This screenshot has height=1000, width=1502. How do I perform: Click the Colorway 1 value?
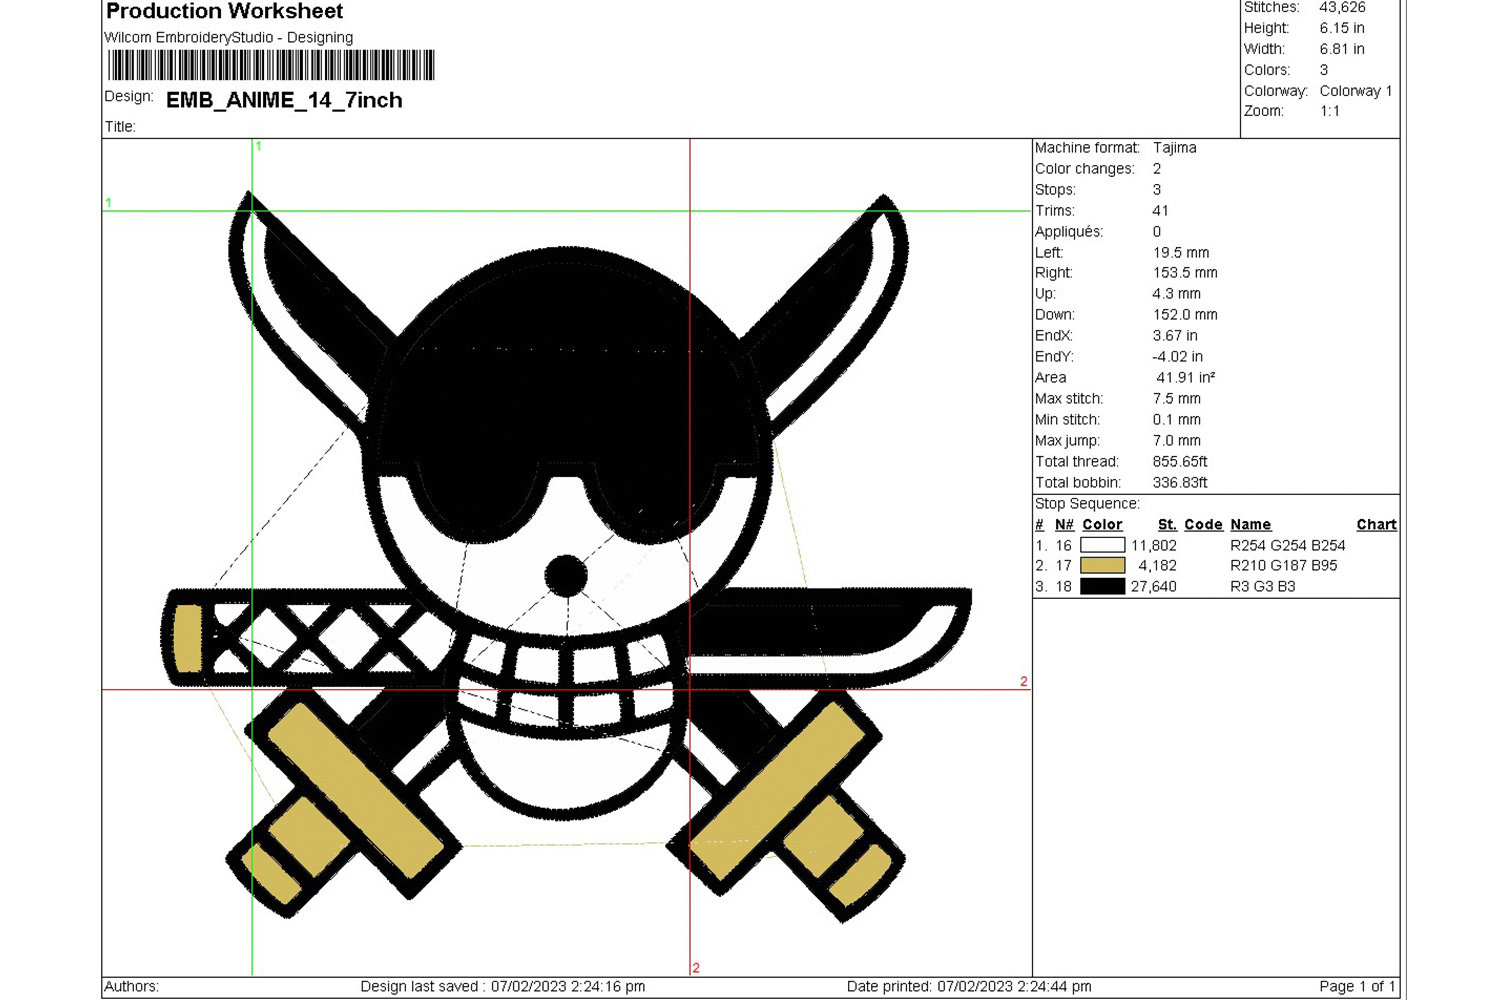[1356, 91]
